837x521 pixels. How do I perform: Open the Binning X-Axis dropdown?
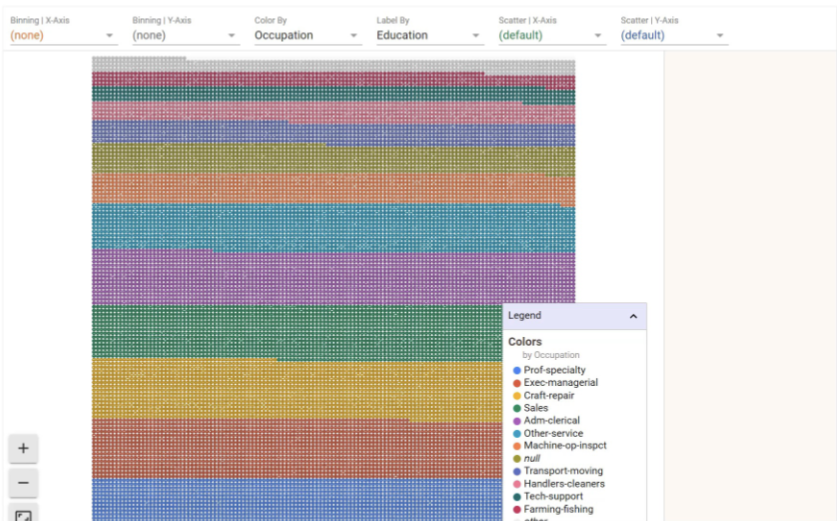pyautogui.click(x=64, y=35)
